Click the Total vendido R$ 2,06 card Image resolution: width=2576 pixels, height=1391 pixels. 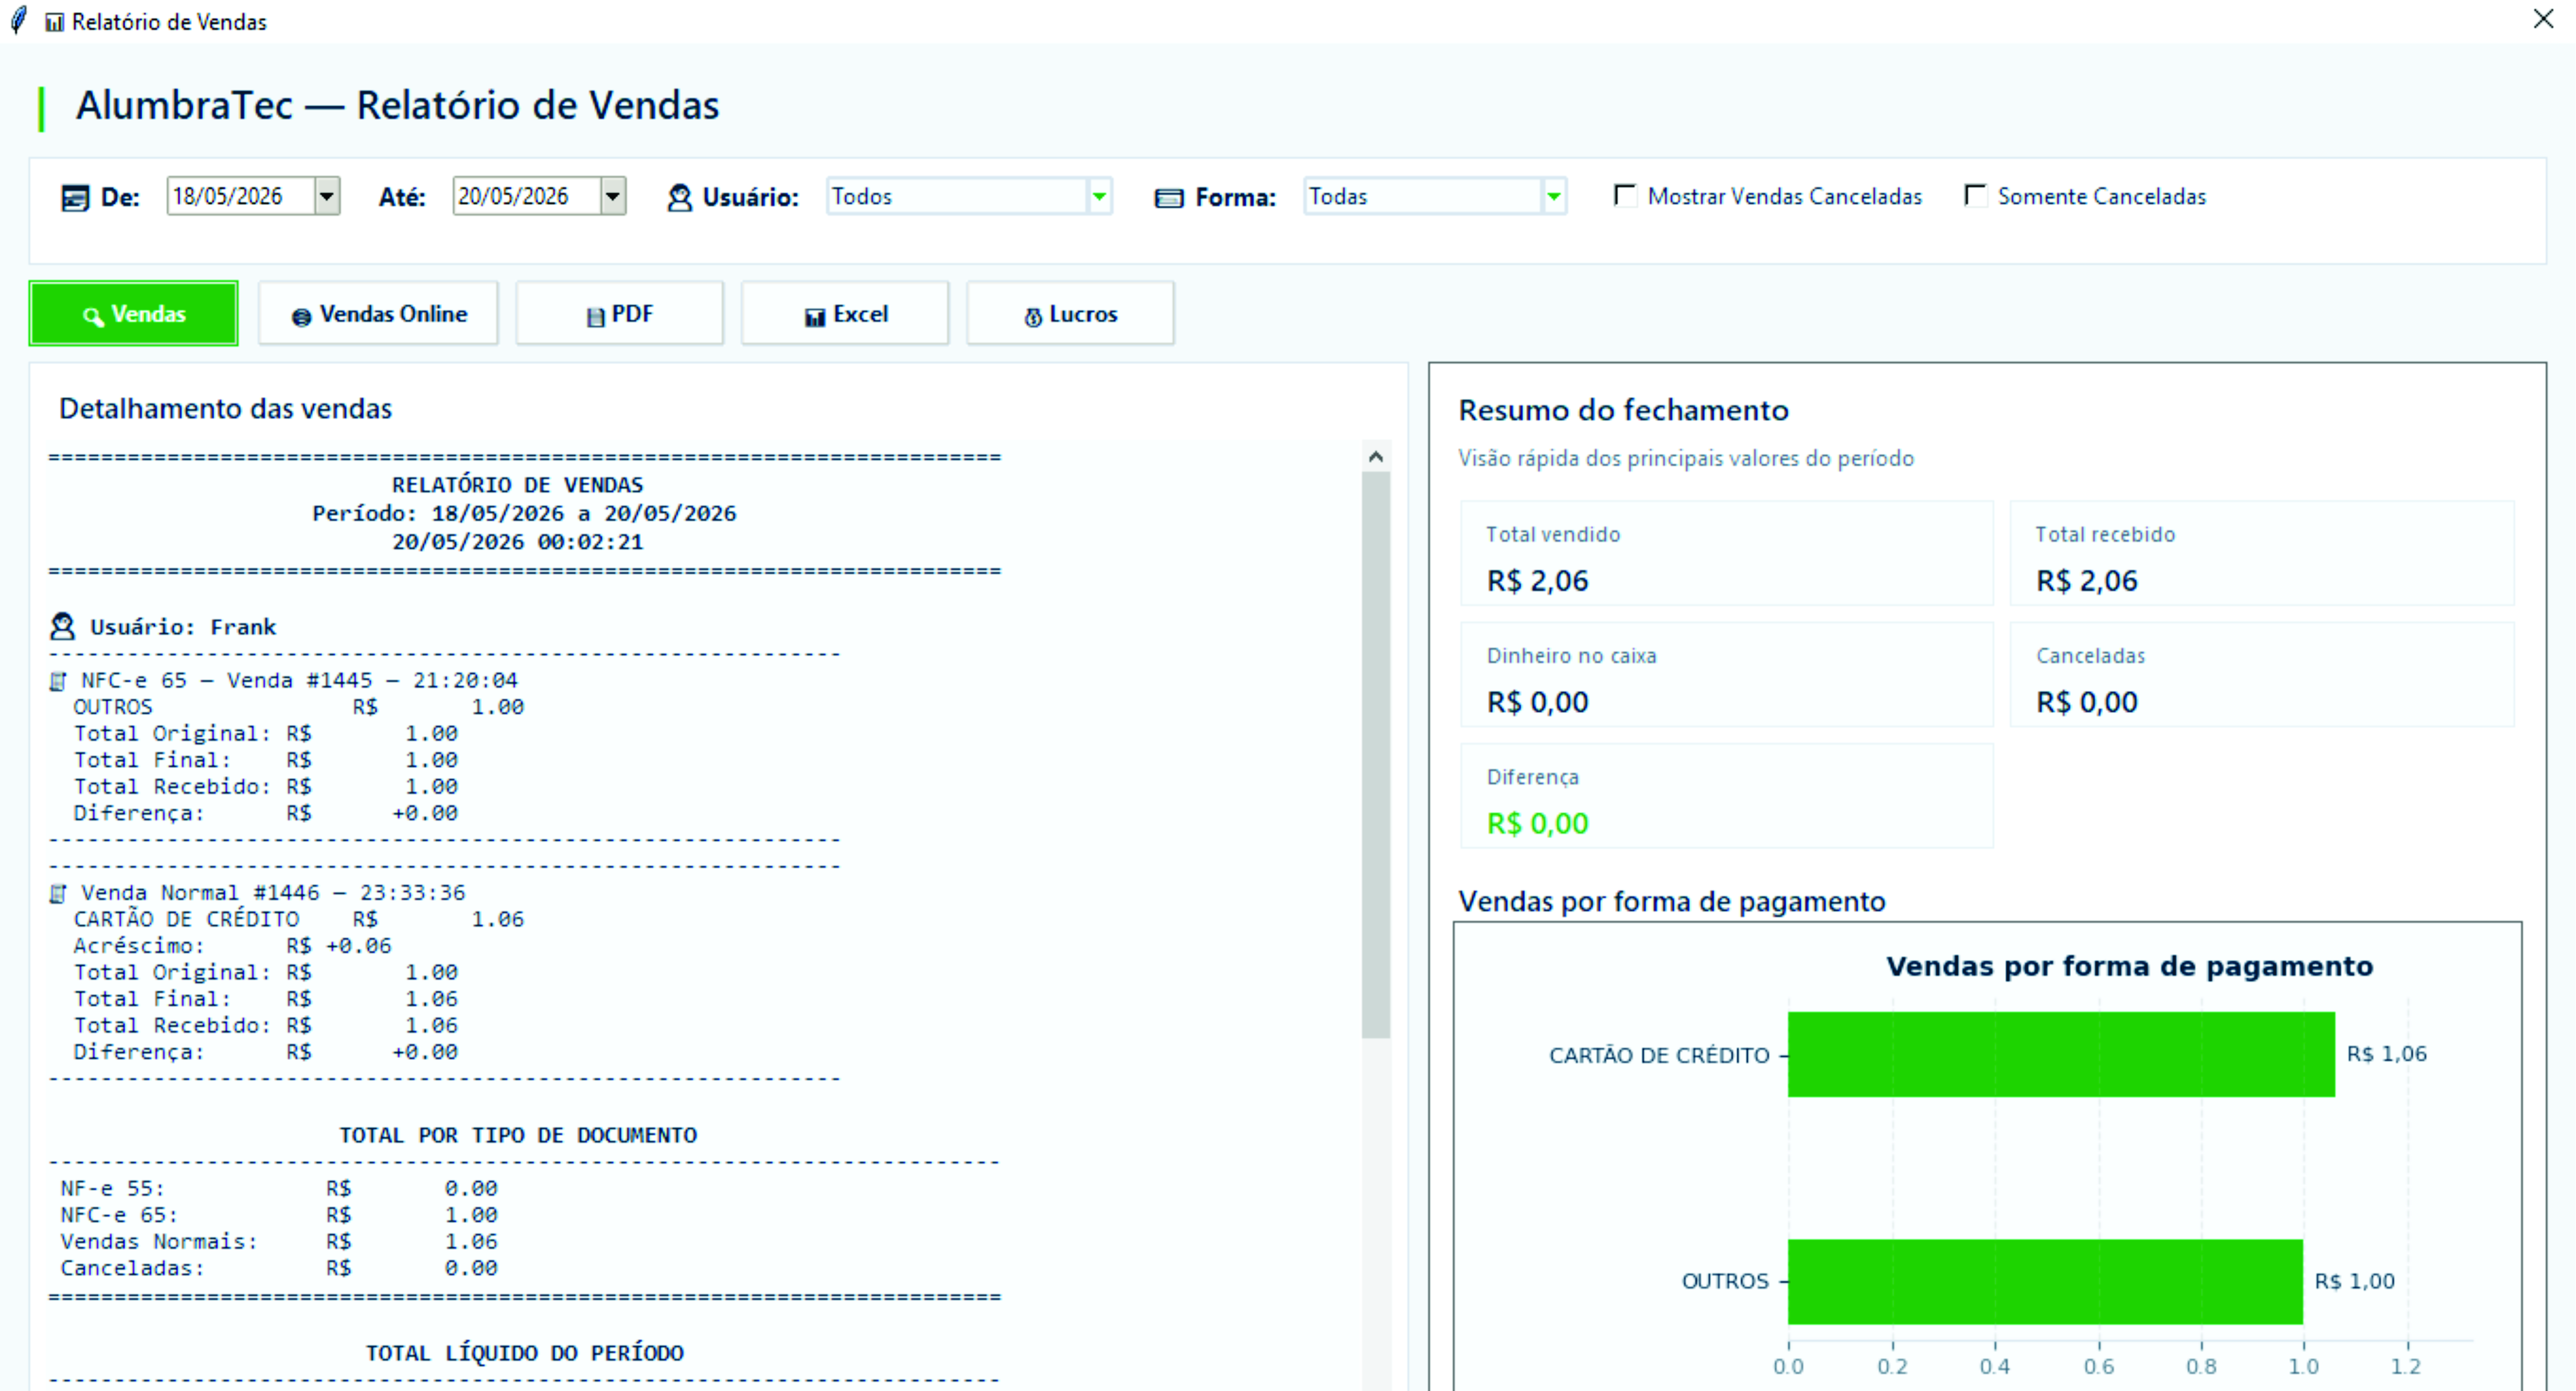point(1727,554)
